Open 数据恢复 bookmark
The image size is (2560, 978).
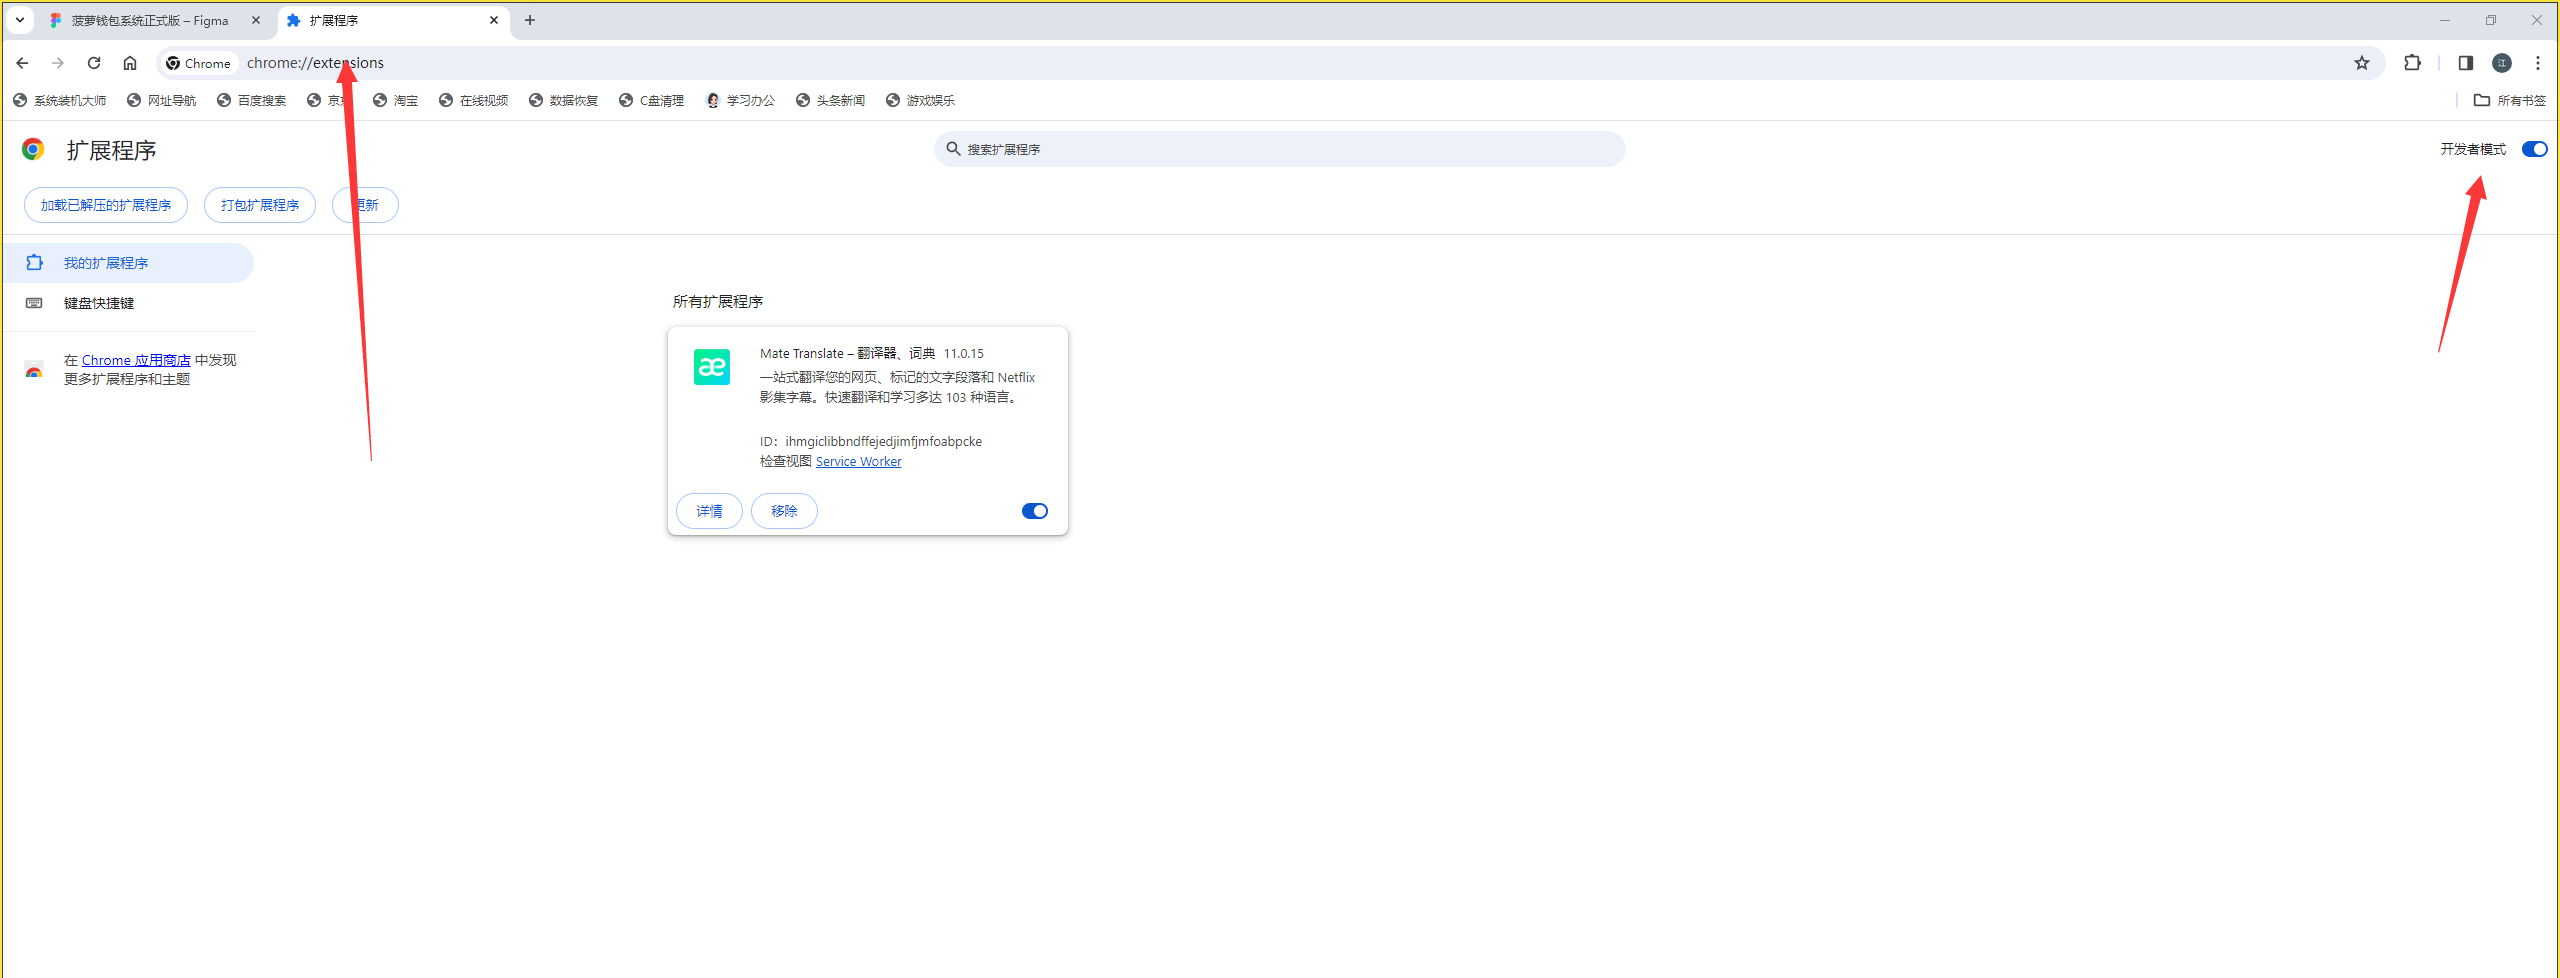564,100
